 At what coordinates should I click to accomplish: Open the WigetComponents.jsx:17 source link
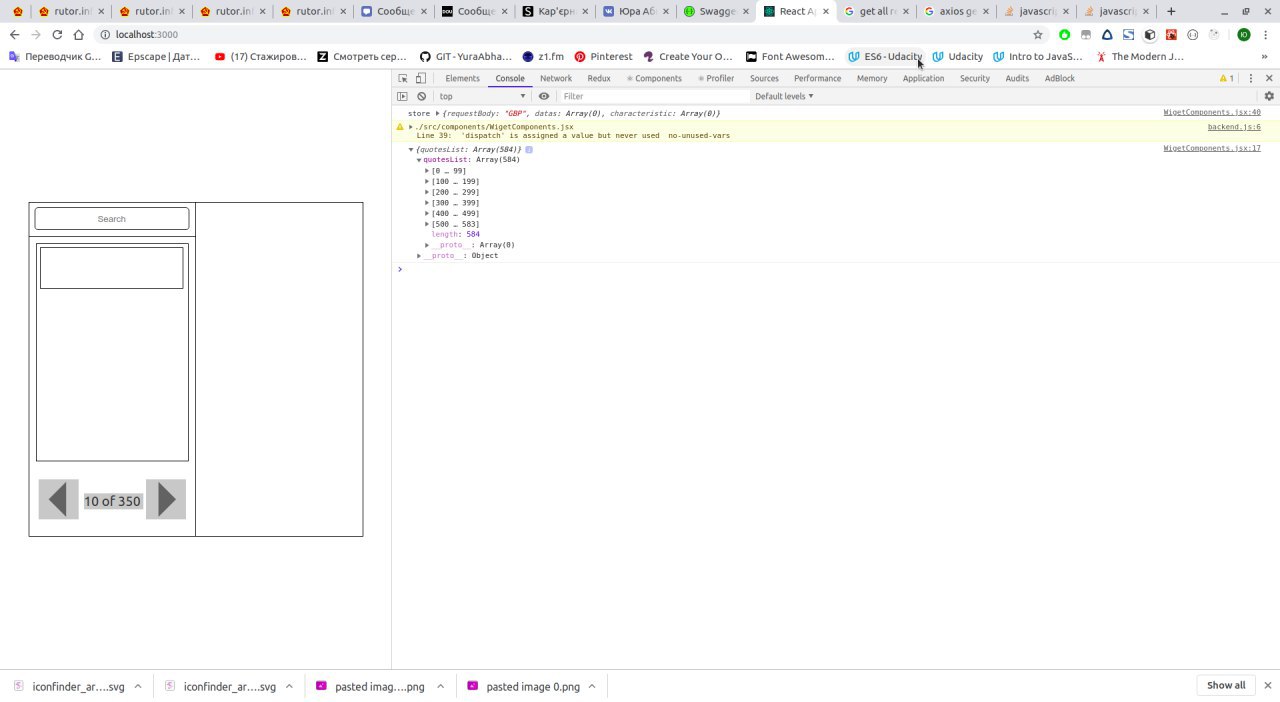coord(1212,148)
